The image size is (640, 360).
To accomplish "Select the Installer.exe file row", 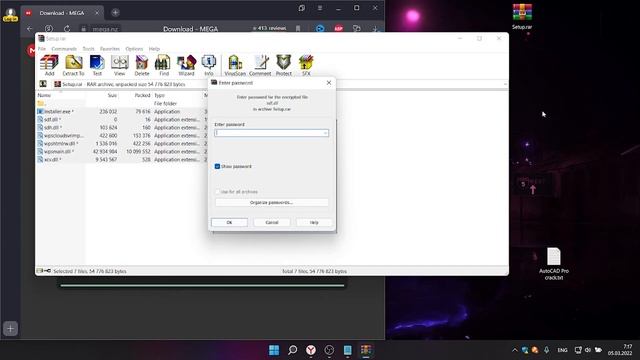I will coord(122,111).
